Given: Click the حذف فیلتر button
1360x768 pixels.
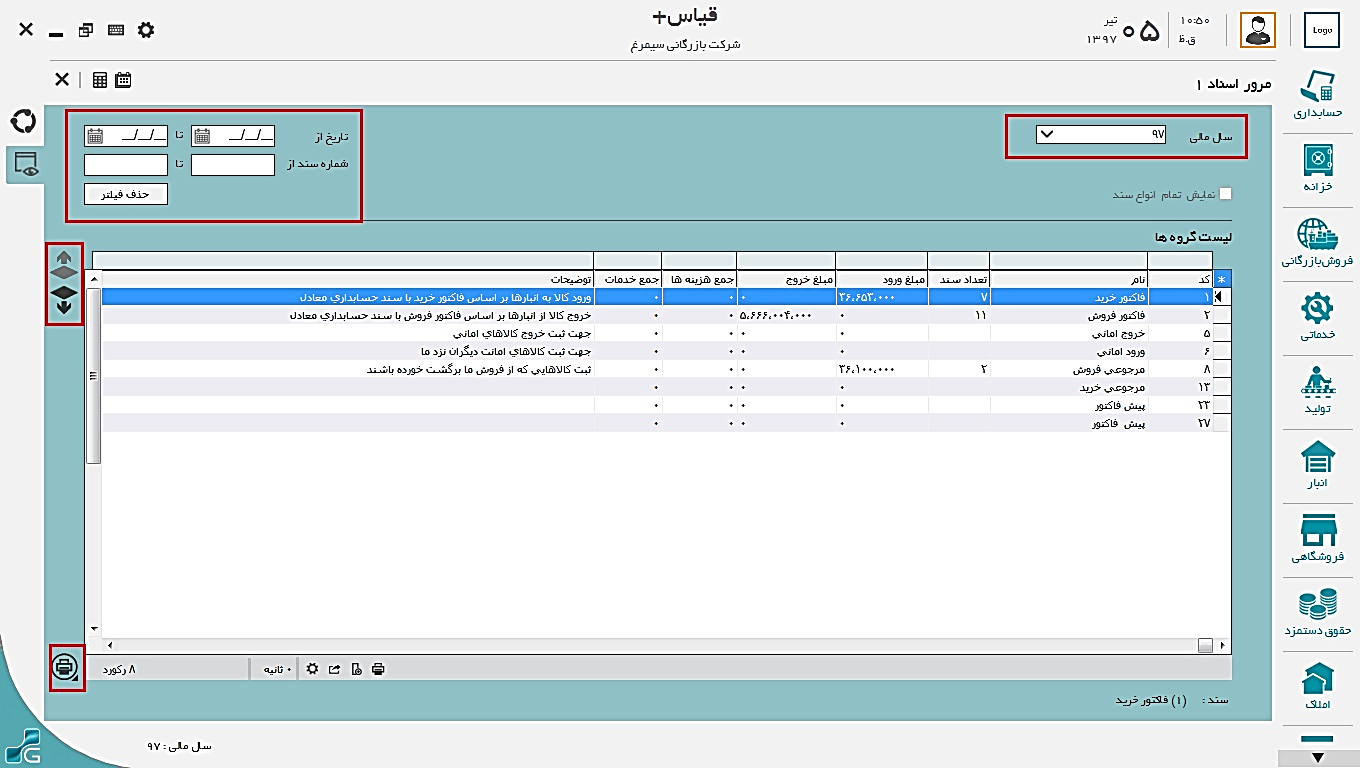Looking at the screenshot, I should point(125,194).
